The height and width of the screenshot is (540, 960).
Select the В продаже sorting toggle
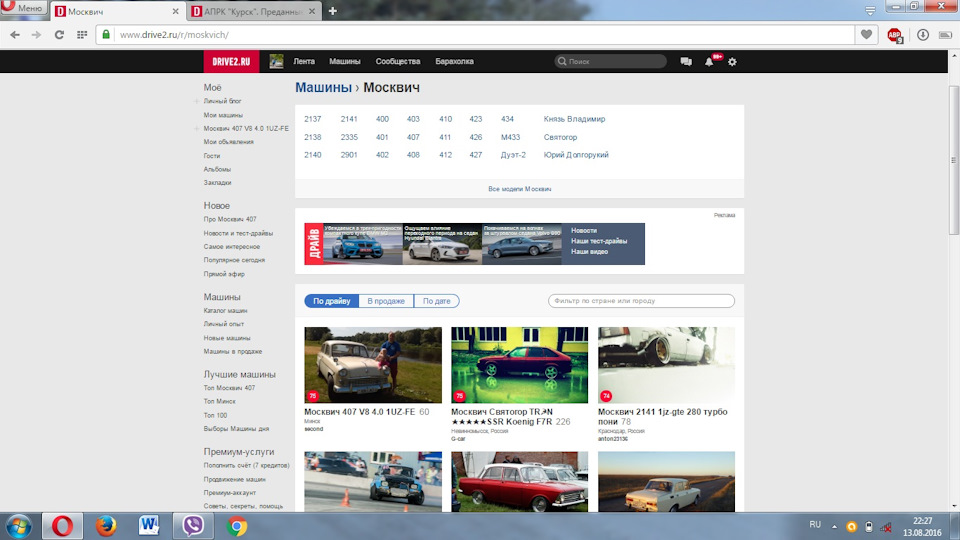tap(386, 301)
